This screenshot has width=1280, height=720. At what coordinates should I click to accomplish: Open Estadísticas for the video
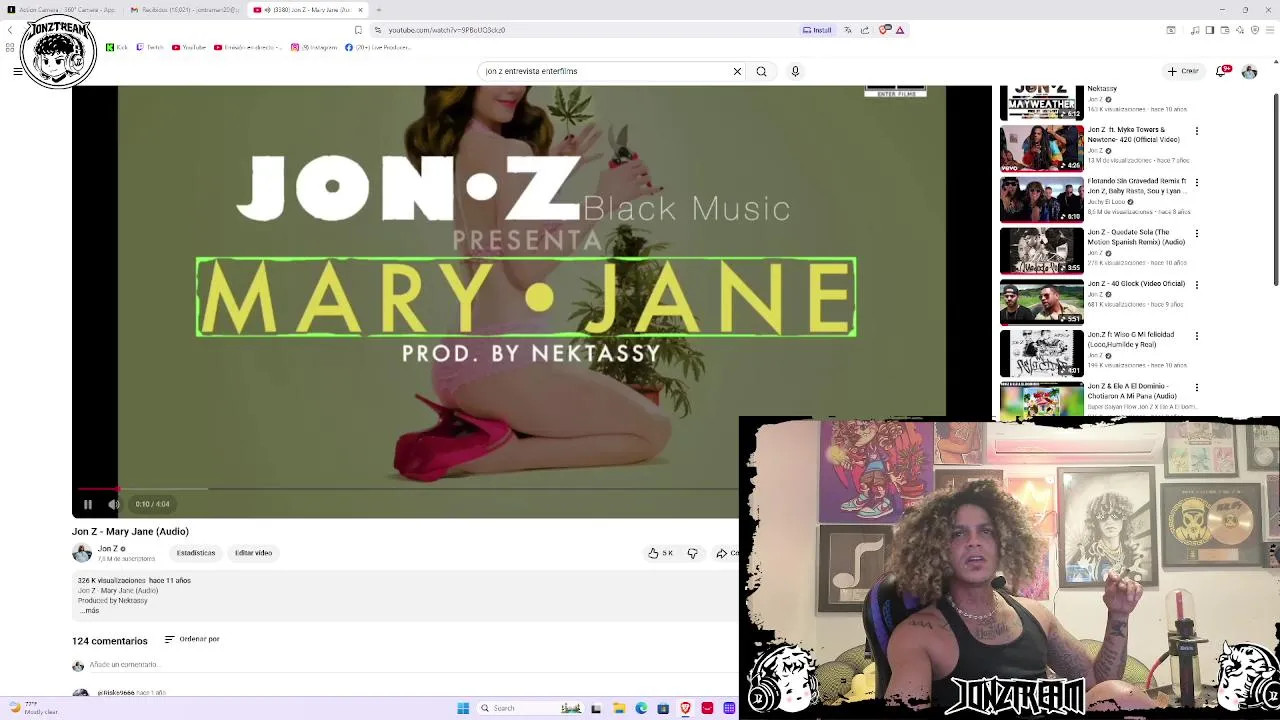(196, 553)
